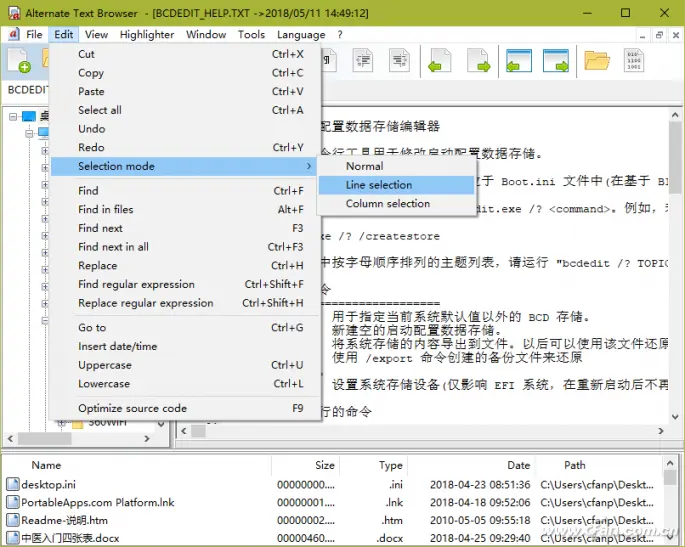Click the window with left arrow icon

(518, 62)
